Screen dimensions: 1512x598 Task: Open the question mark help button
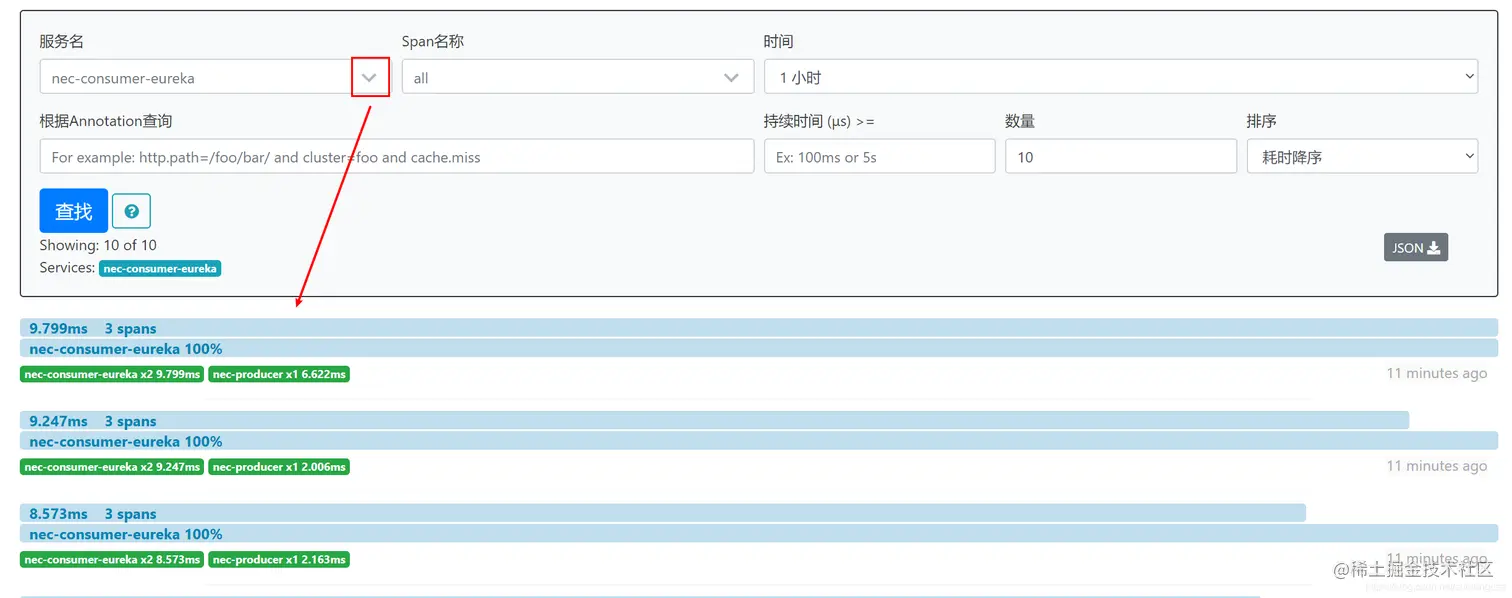[x=131, y=211]
